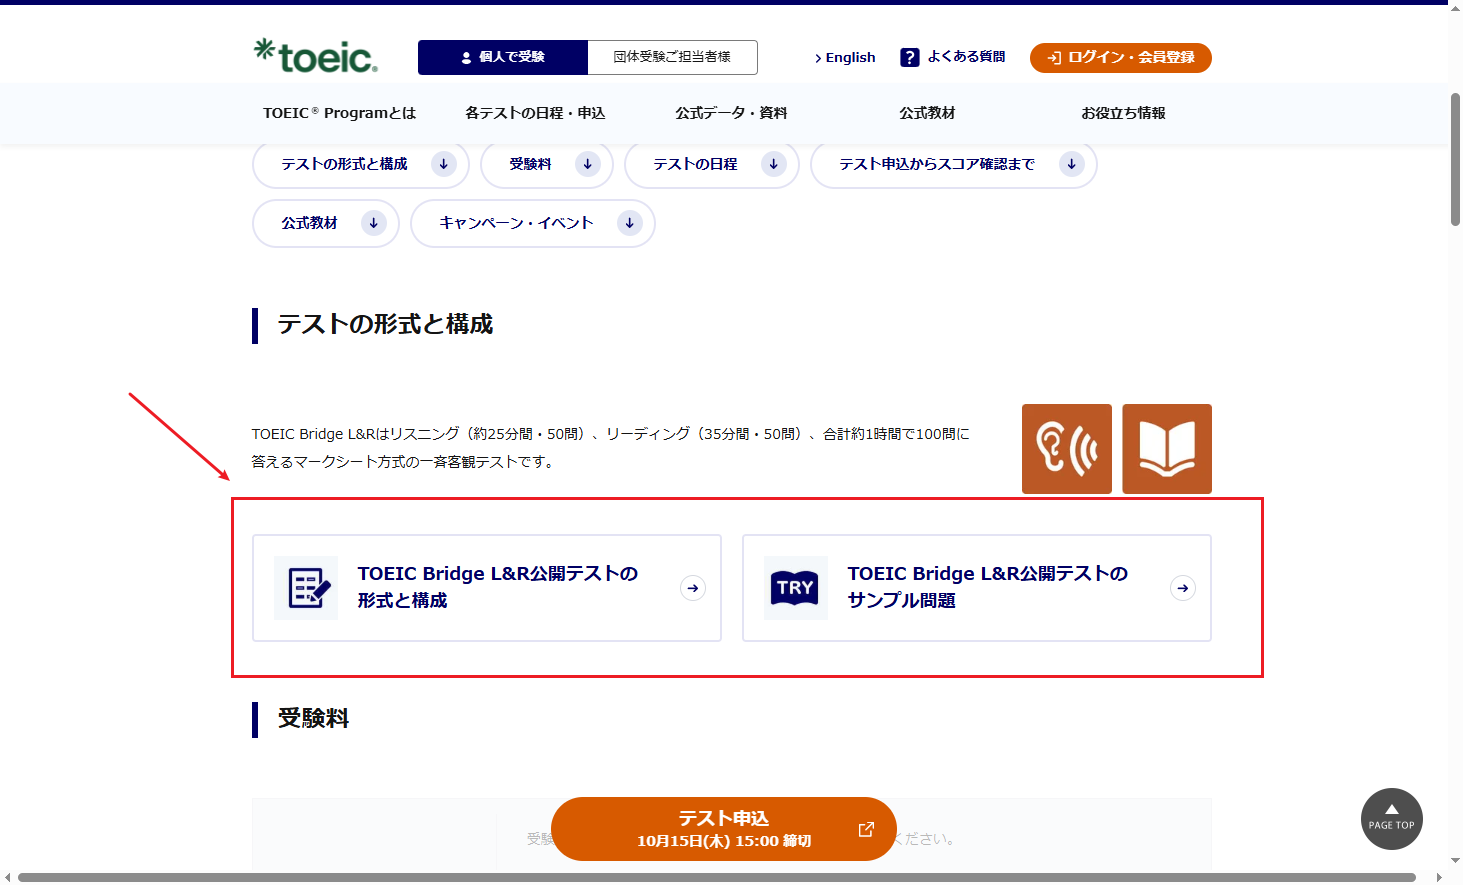Screen dimensions: 1463x885
Task: Select the 個人で受験 toggle
Action: (503, 57)
